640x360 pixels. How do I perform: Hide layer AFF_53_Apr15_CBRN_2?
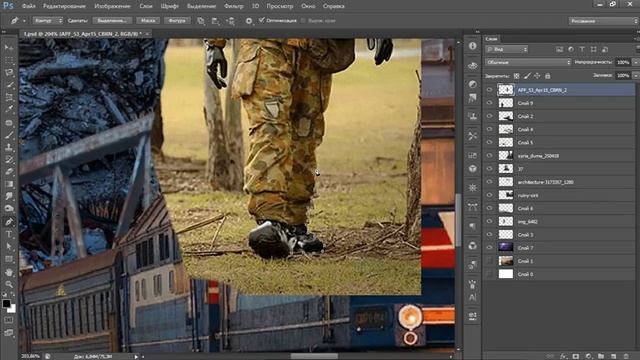click(x=489, y=90)
